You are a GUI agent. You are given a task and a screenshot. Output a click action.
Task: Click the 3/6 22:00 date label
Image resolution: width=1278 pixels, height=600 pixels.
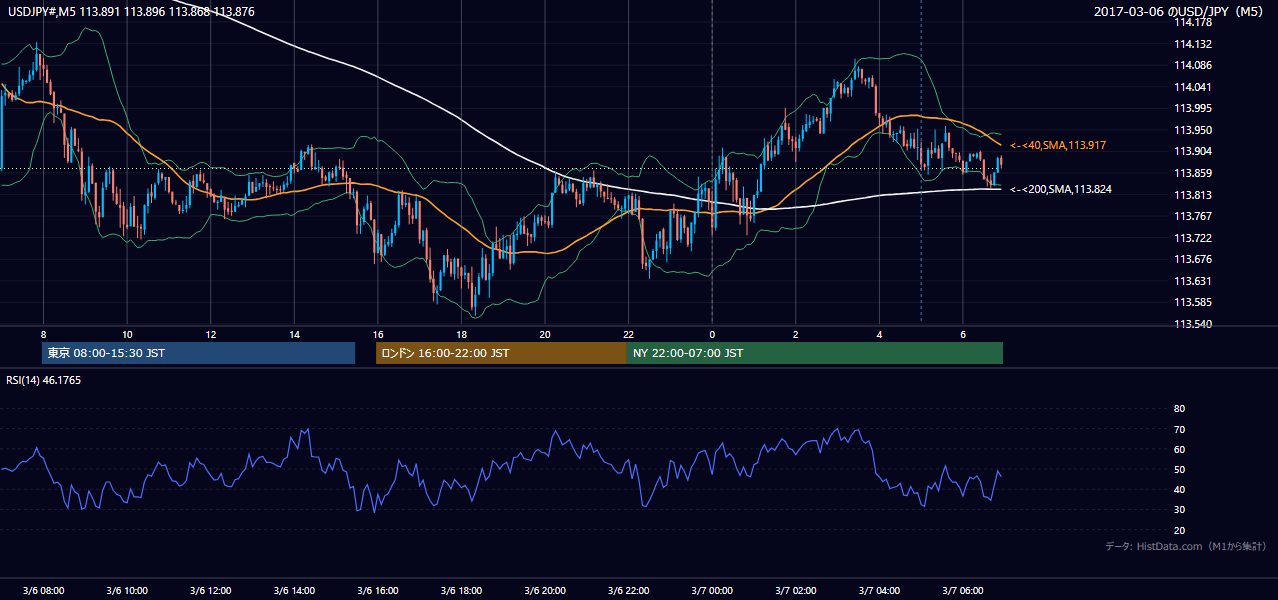(628, 591)
